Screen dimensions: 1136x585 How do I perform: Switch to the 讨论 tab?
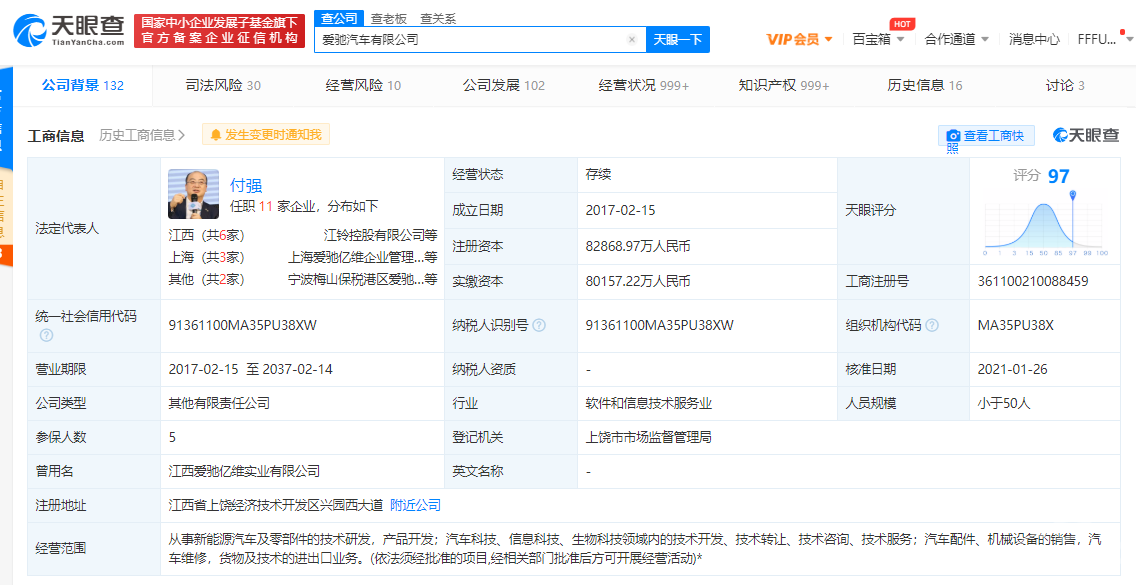[x=1064, y=86]
